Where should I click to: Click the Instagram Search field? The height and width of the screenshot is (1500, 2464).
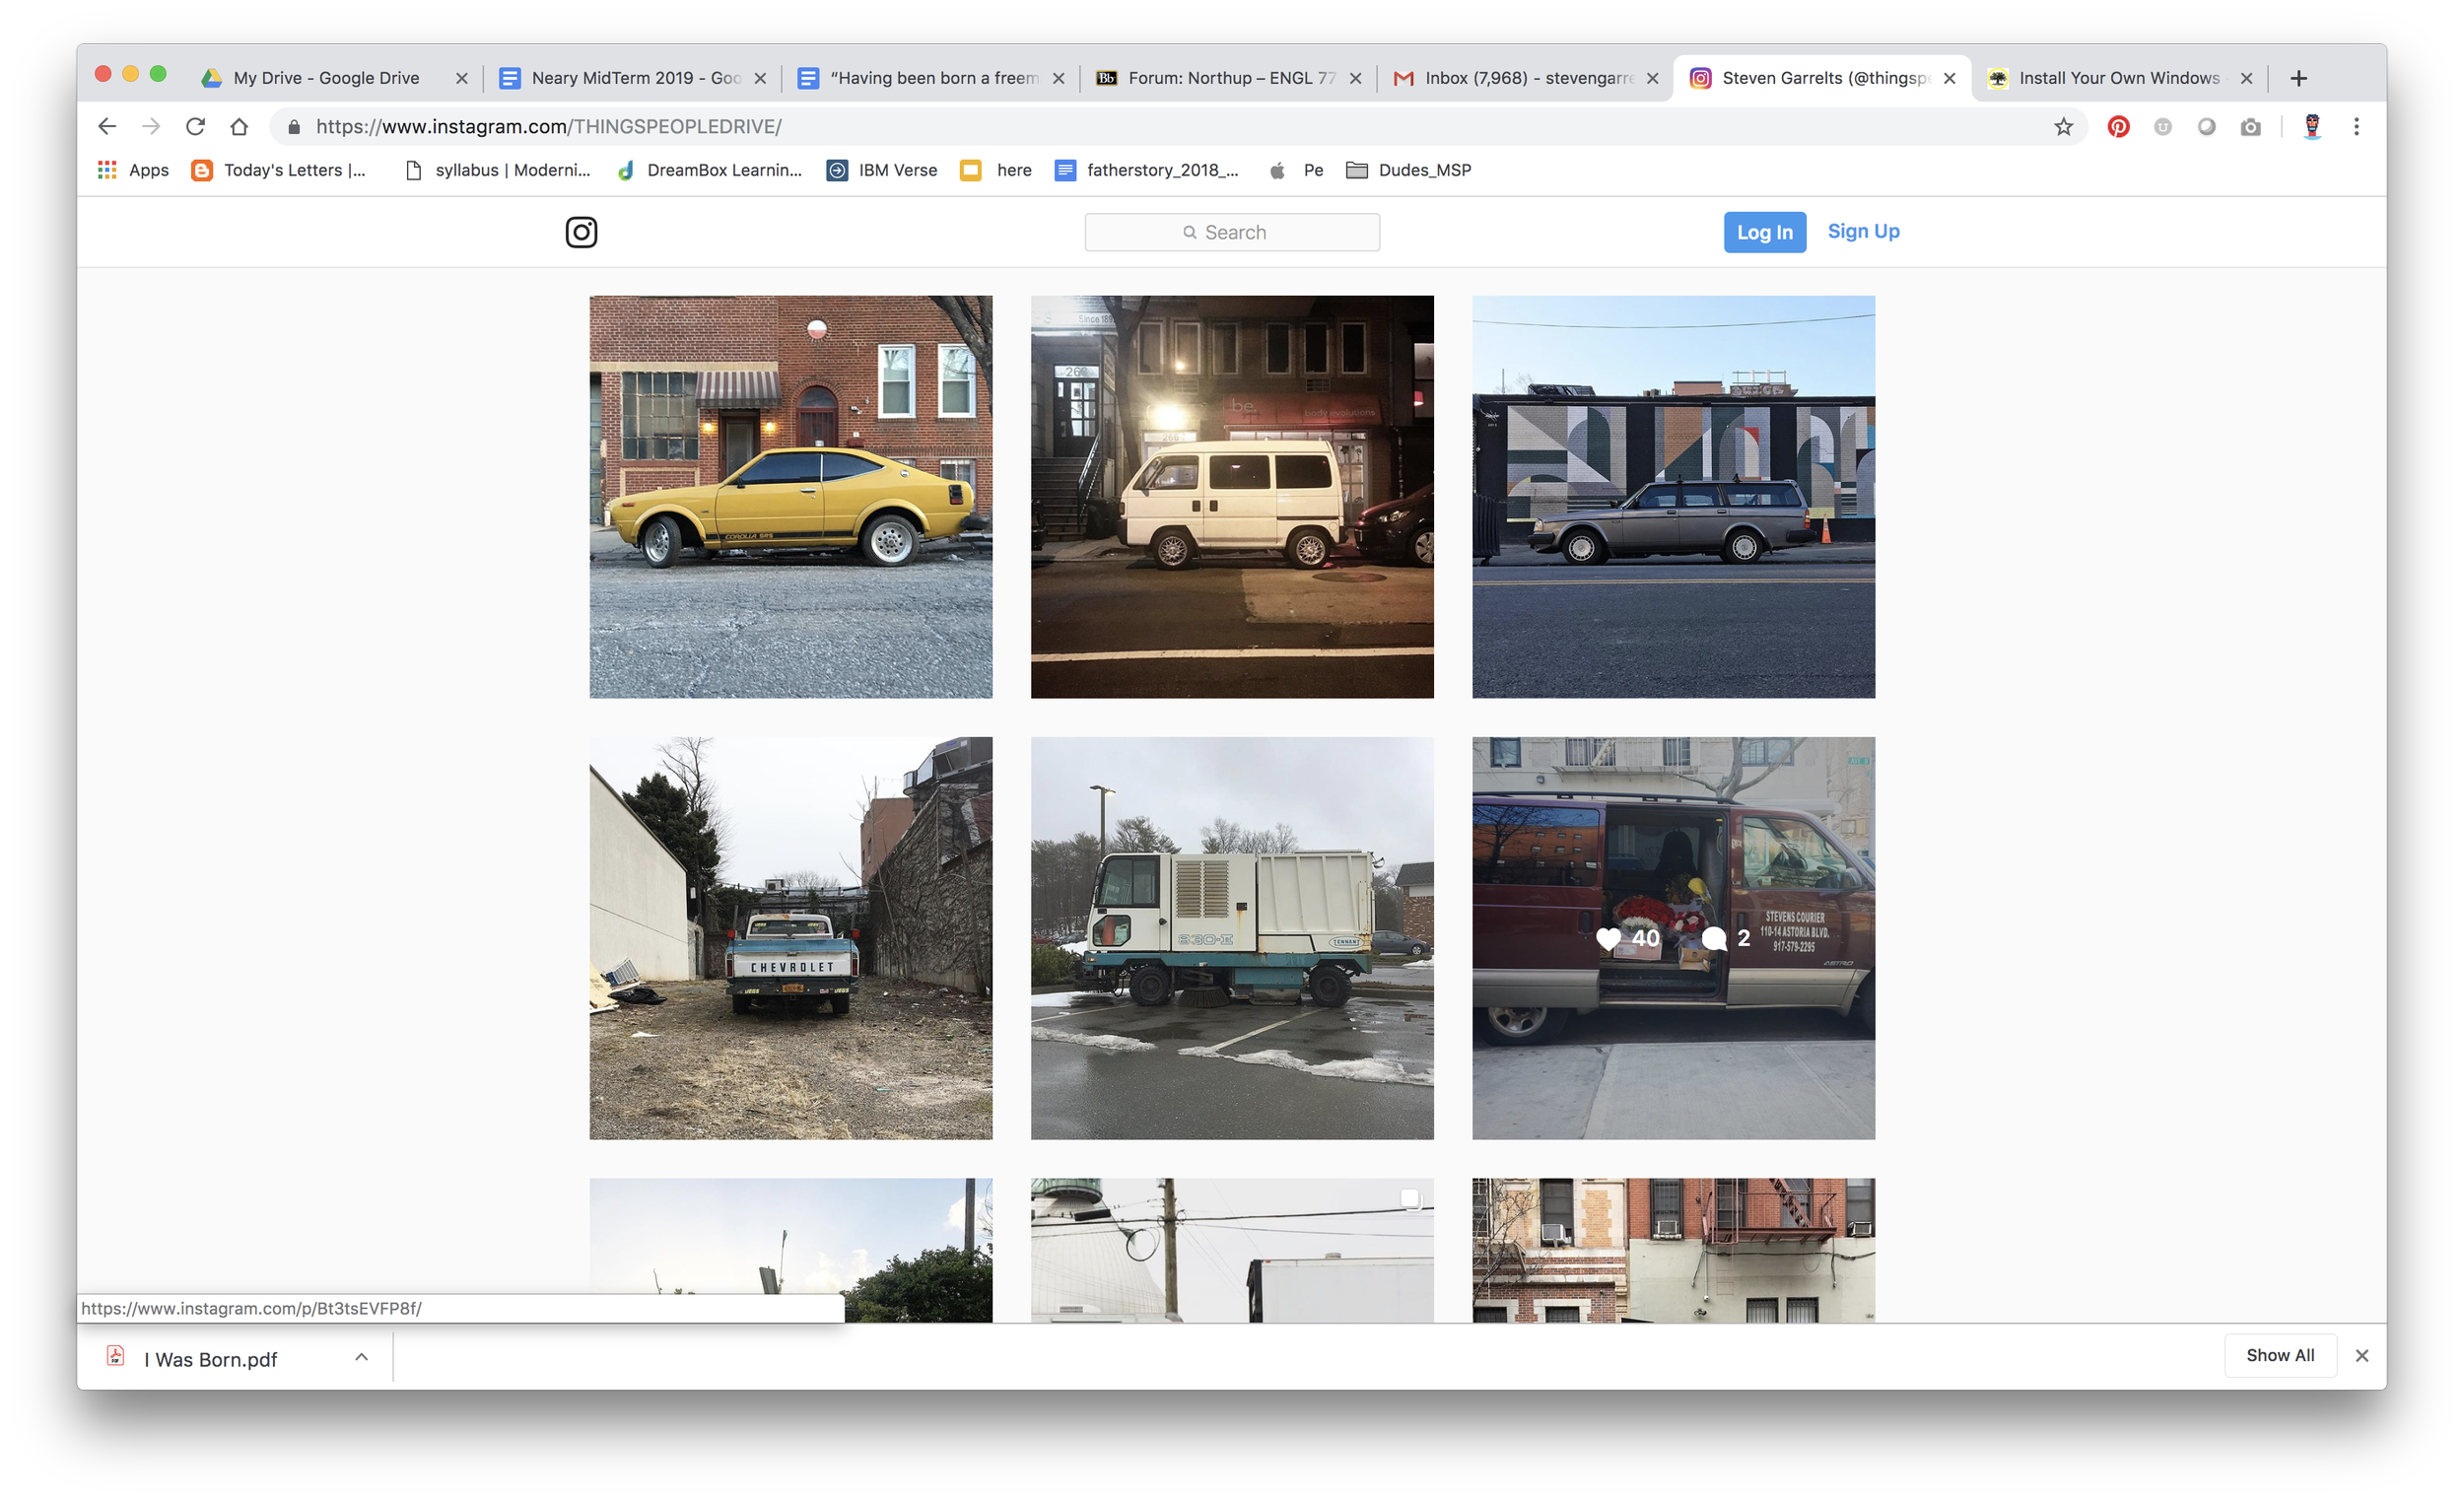pyautogui.click(x=1232, y=232)
